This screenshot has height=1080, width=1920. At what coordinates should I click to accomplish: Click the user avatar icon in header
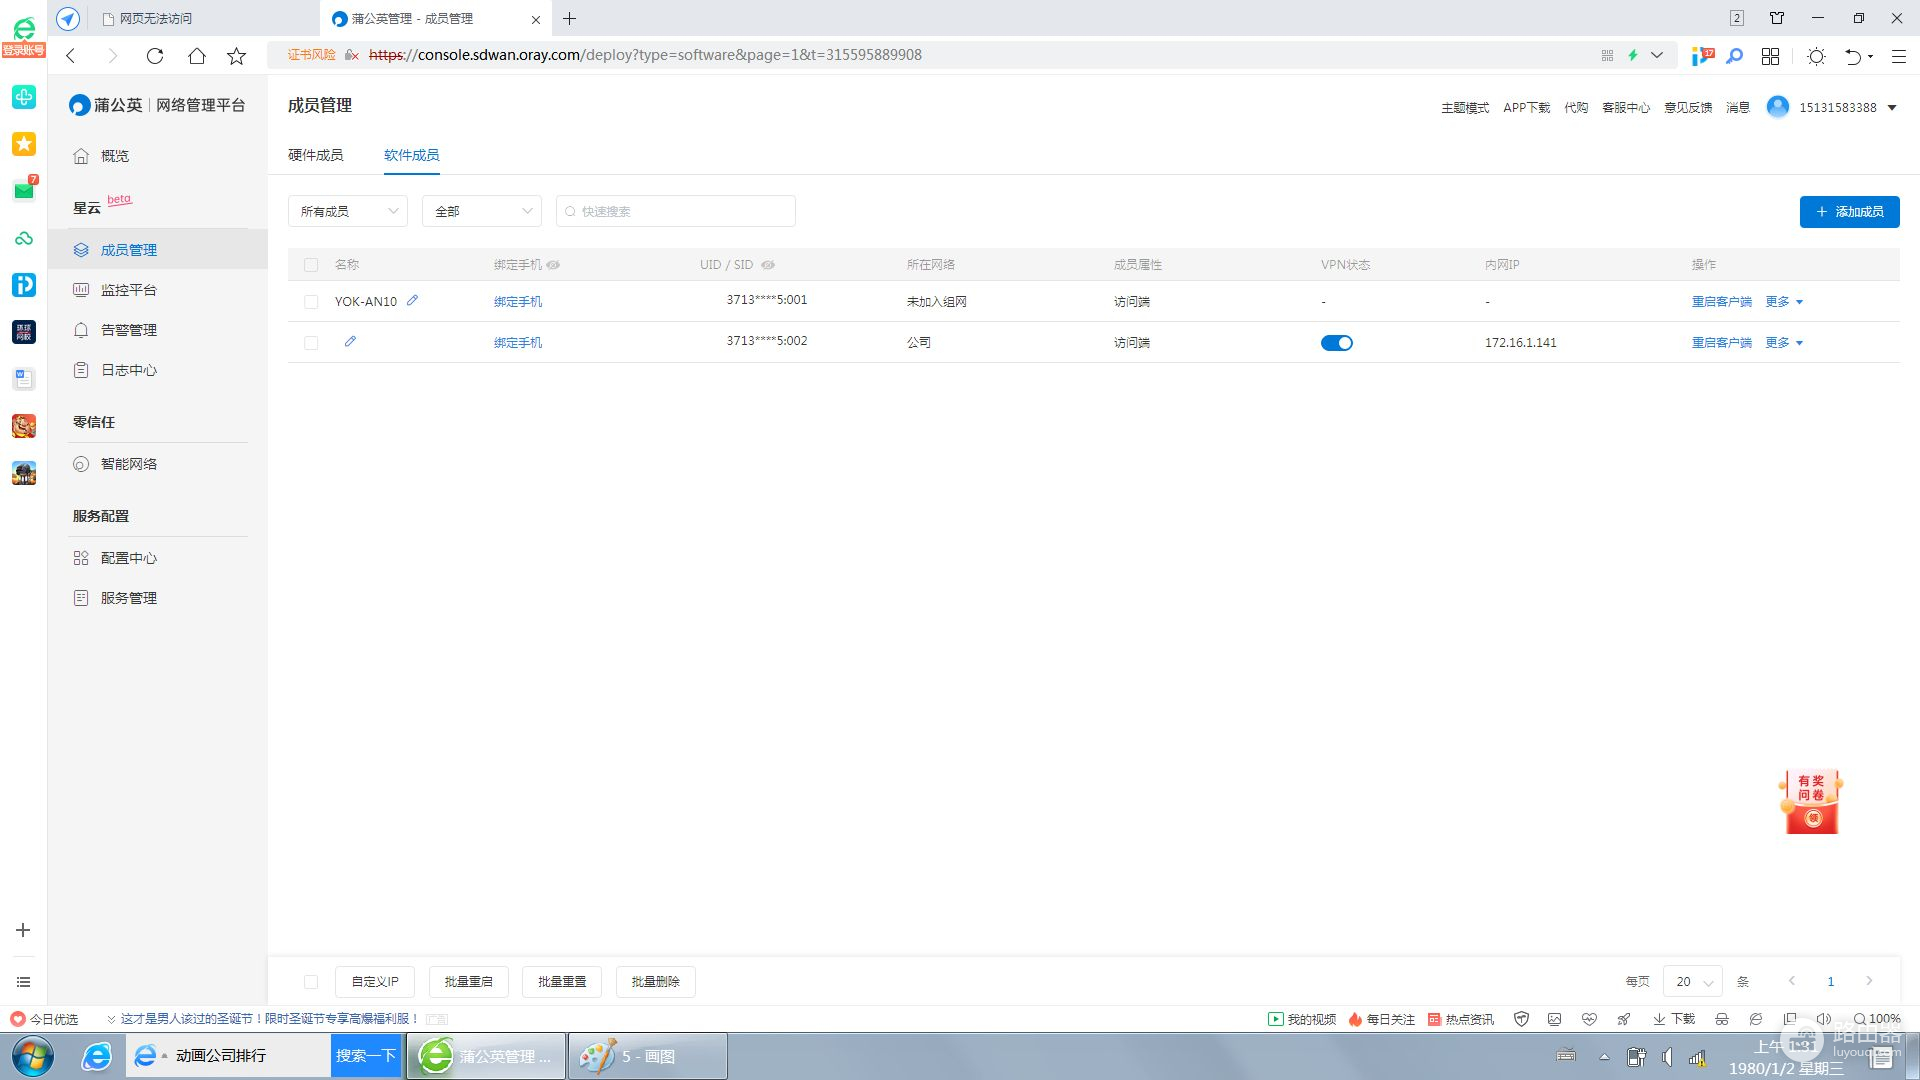coord(1777,107)
